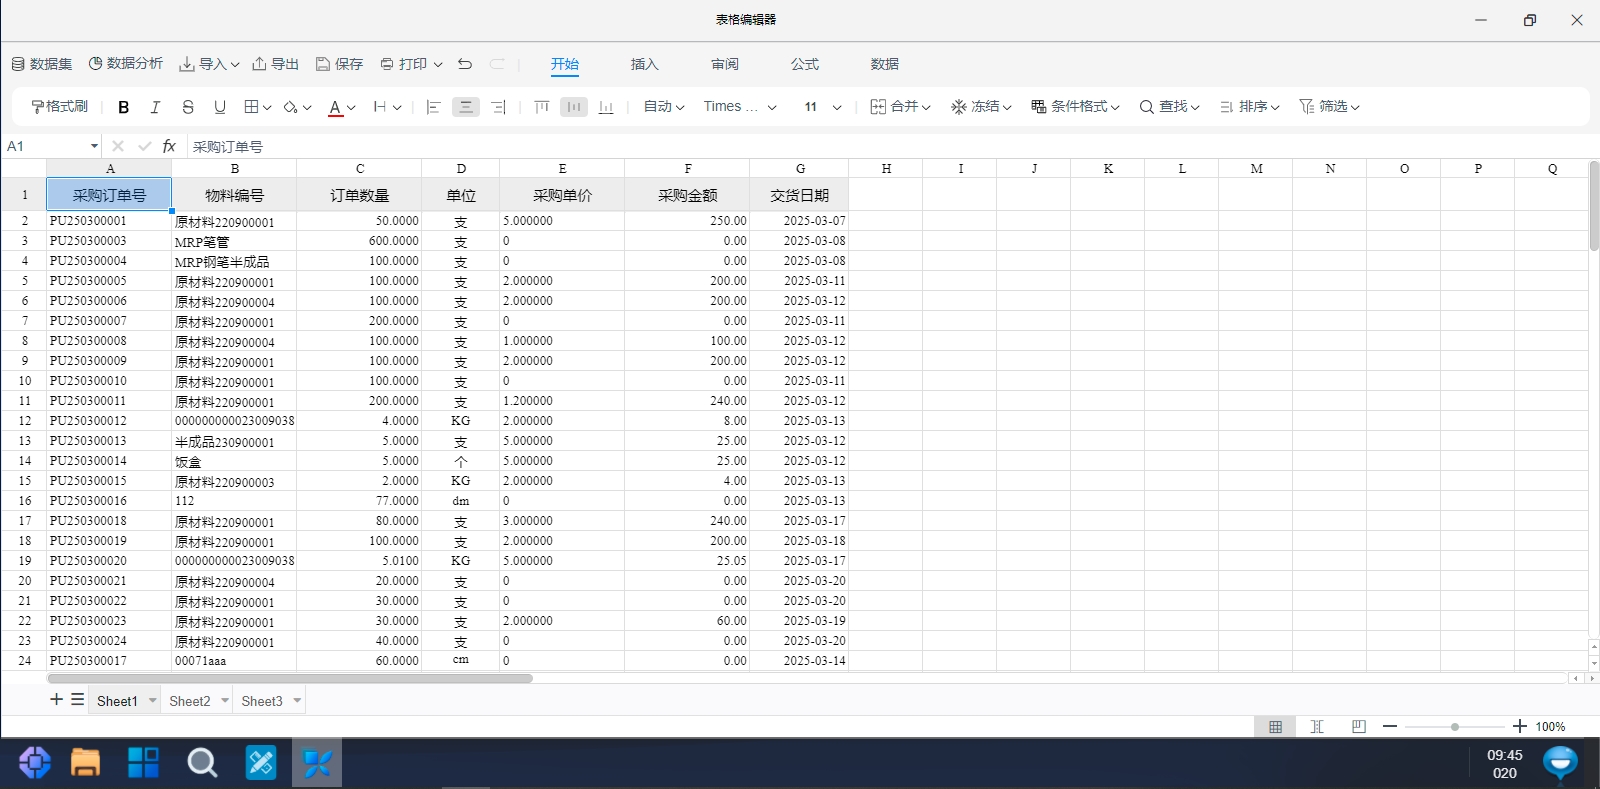Image resolution: width=1600 pixels, height=789 pixels.
Task: Zoom out with minus button
Action: 1390,727
